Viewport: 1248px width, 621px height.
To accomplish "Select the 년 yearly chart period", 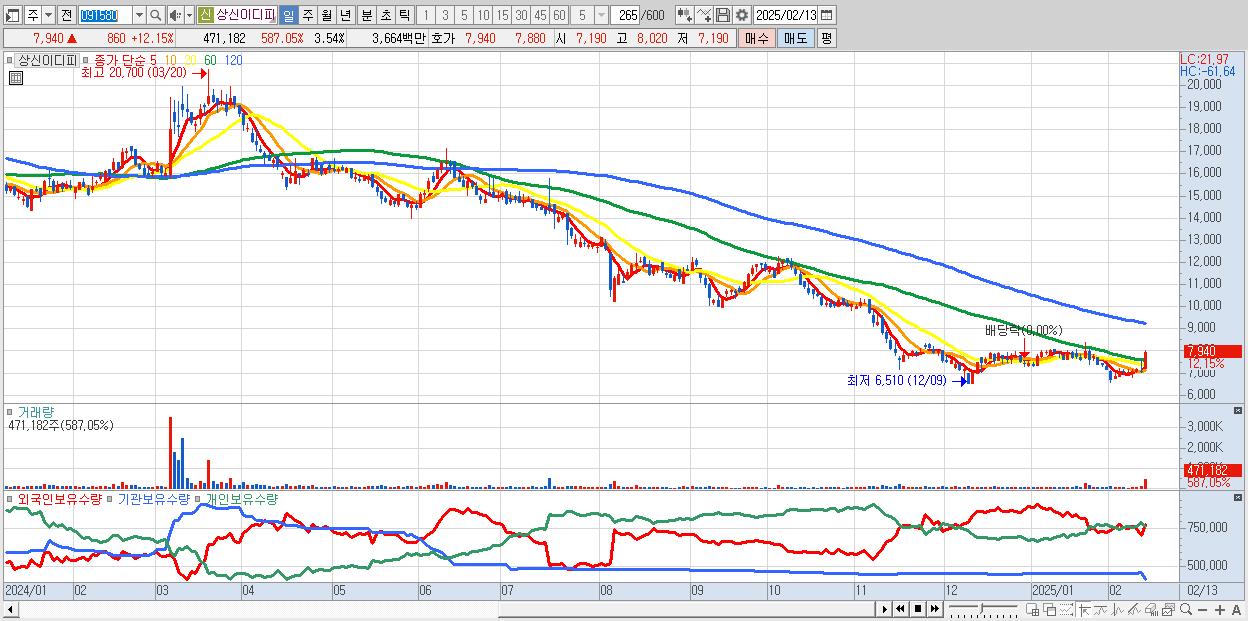I will pos(345,15).
